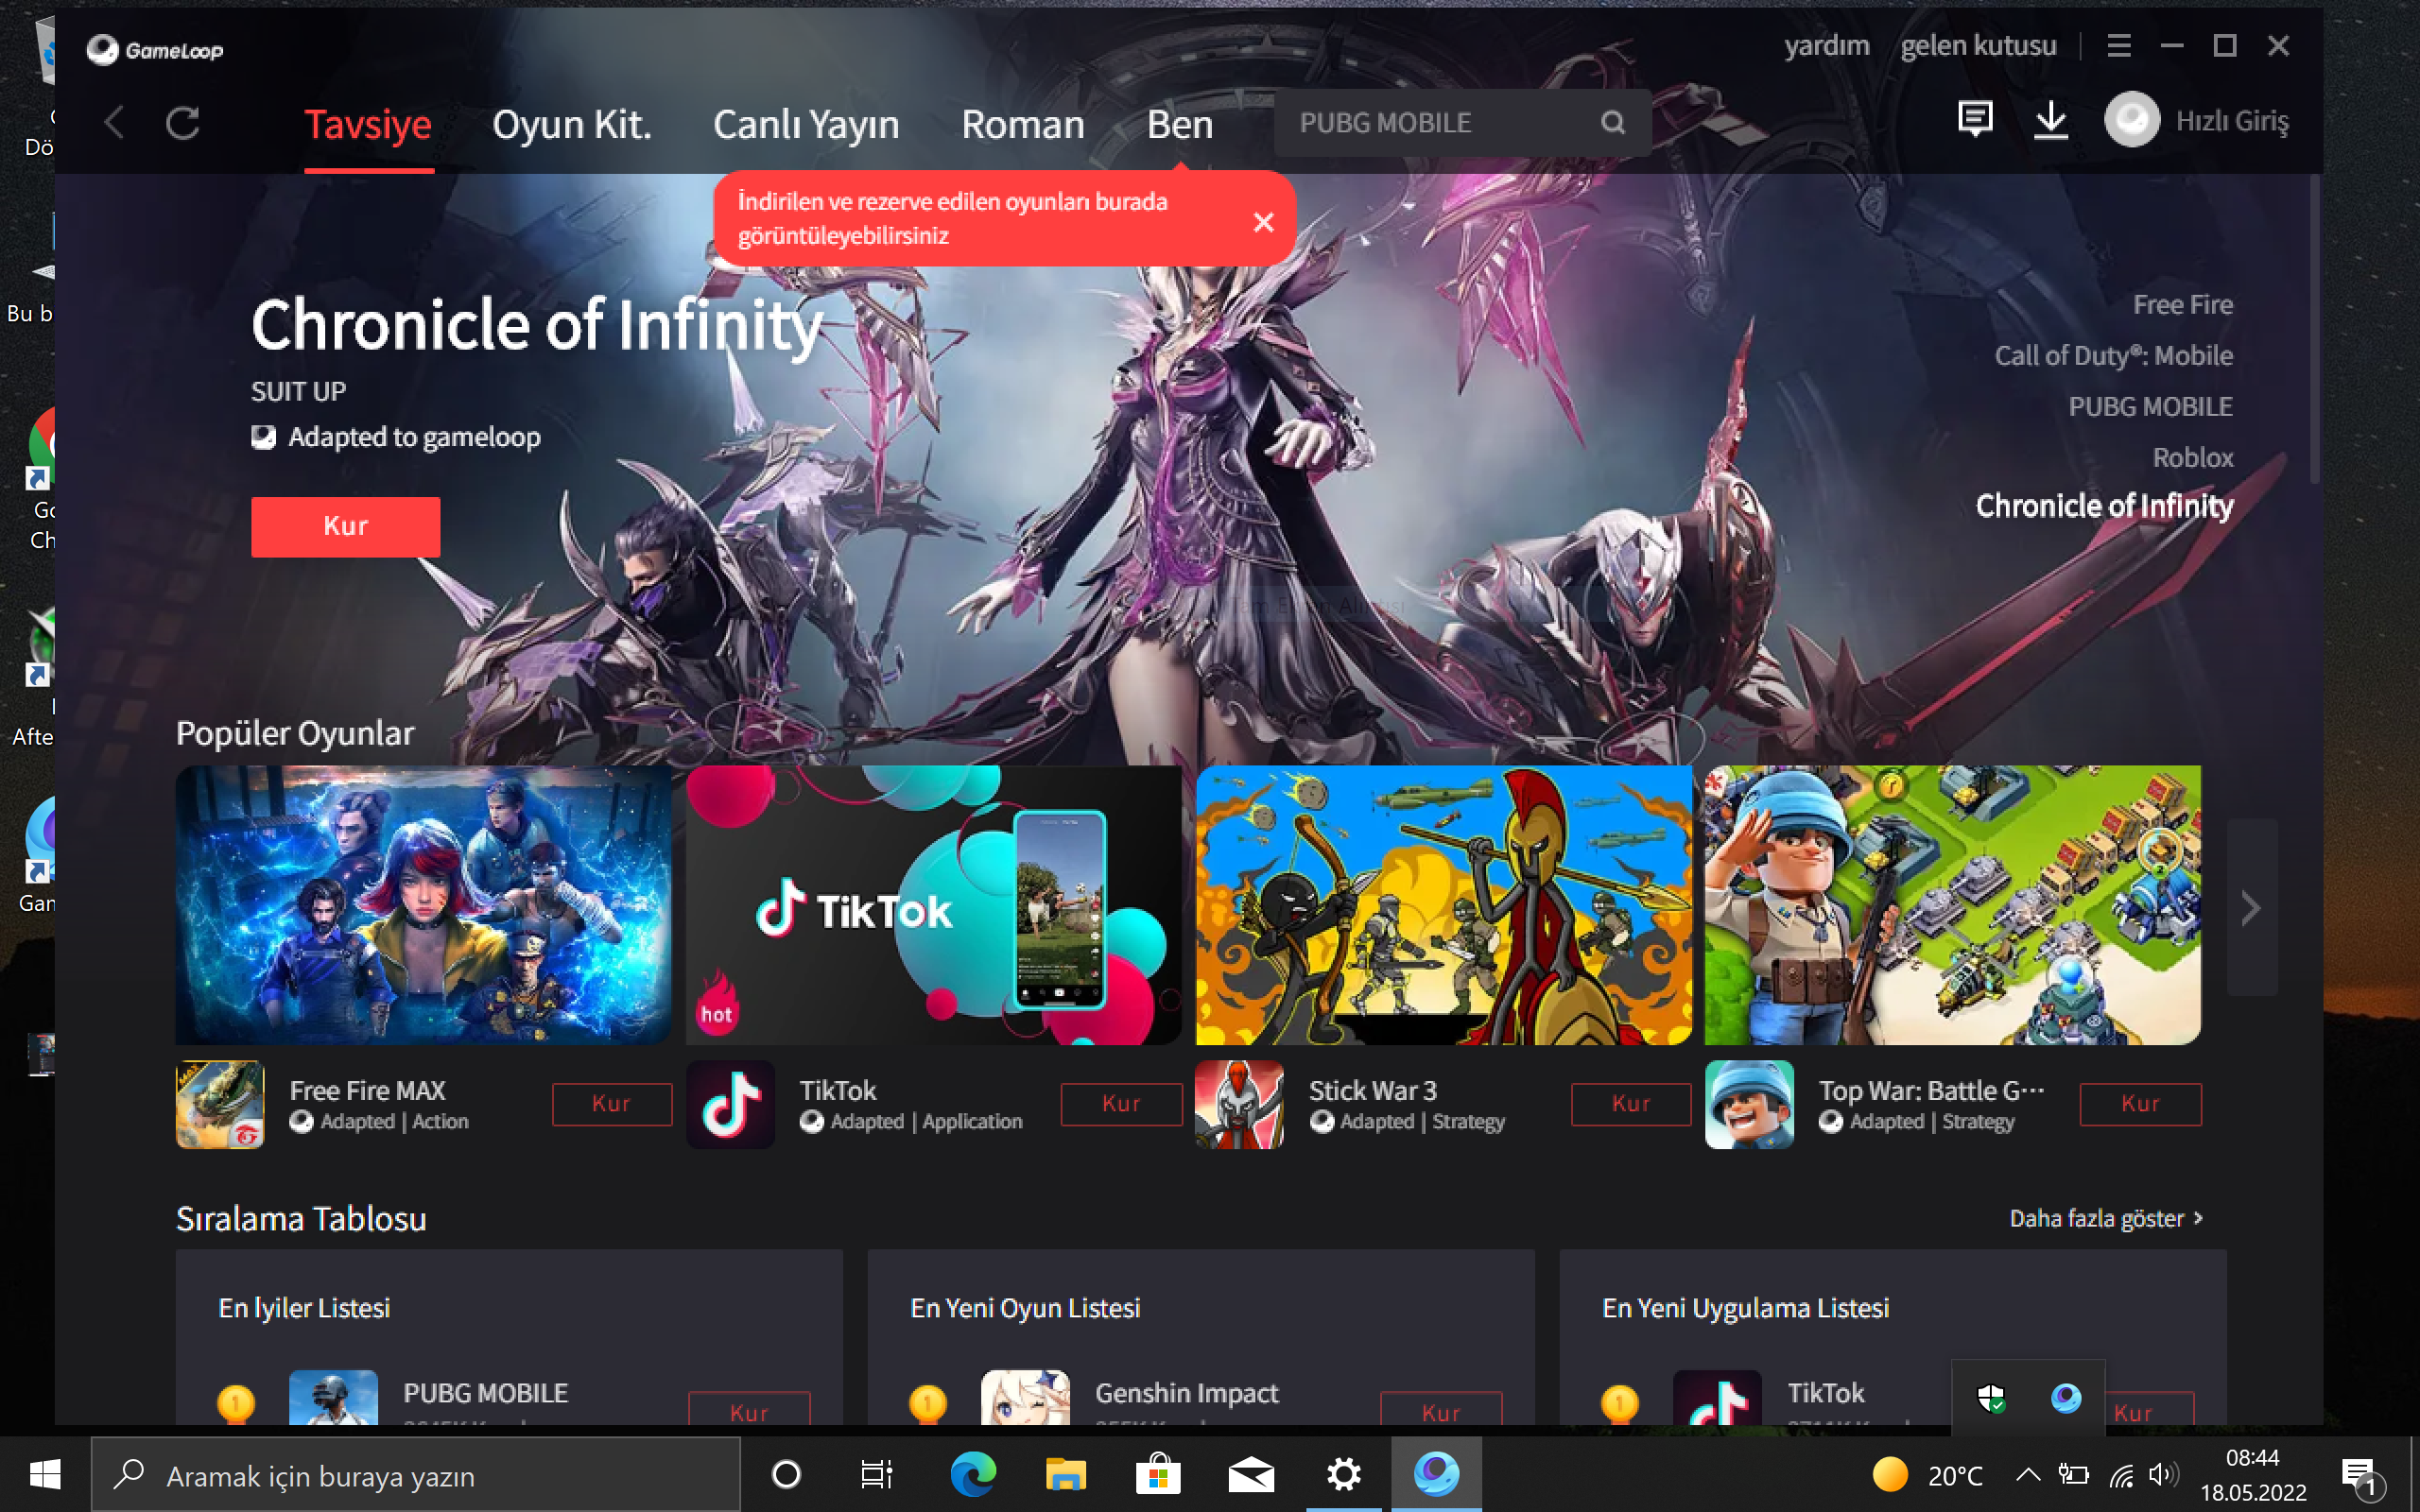
Task: Click the user avatar for Hızlı Giriş
Action: (2132, 121)
